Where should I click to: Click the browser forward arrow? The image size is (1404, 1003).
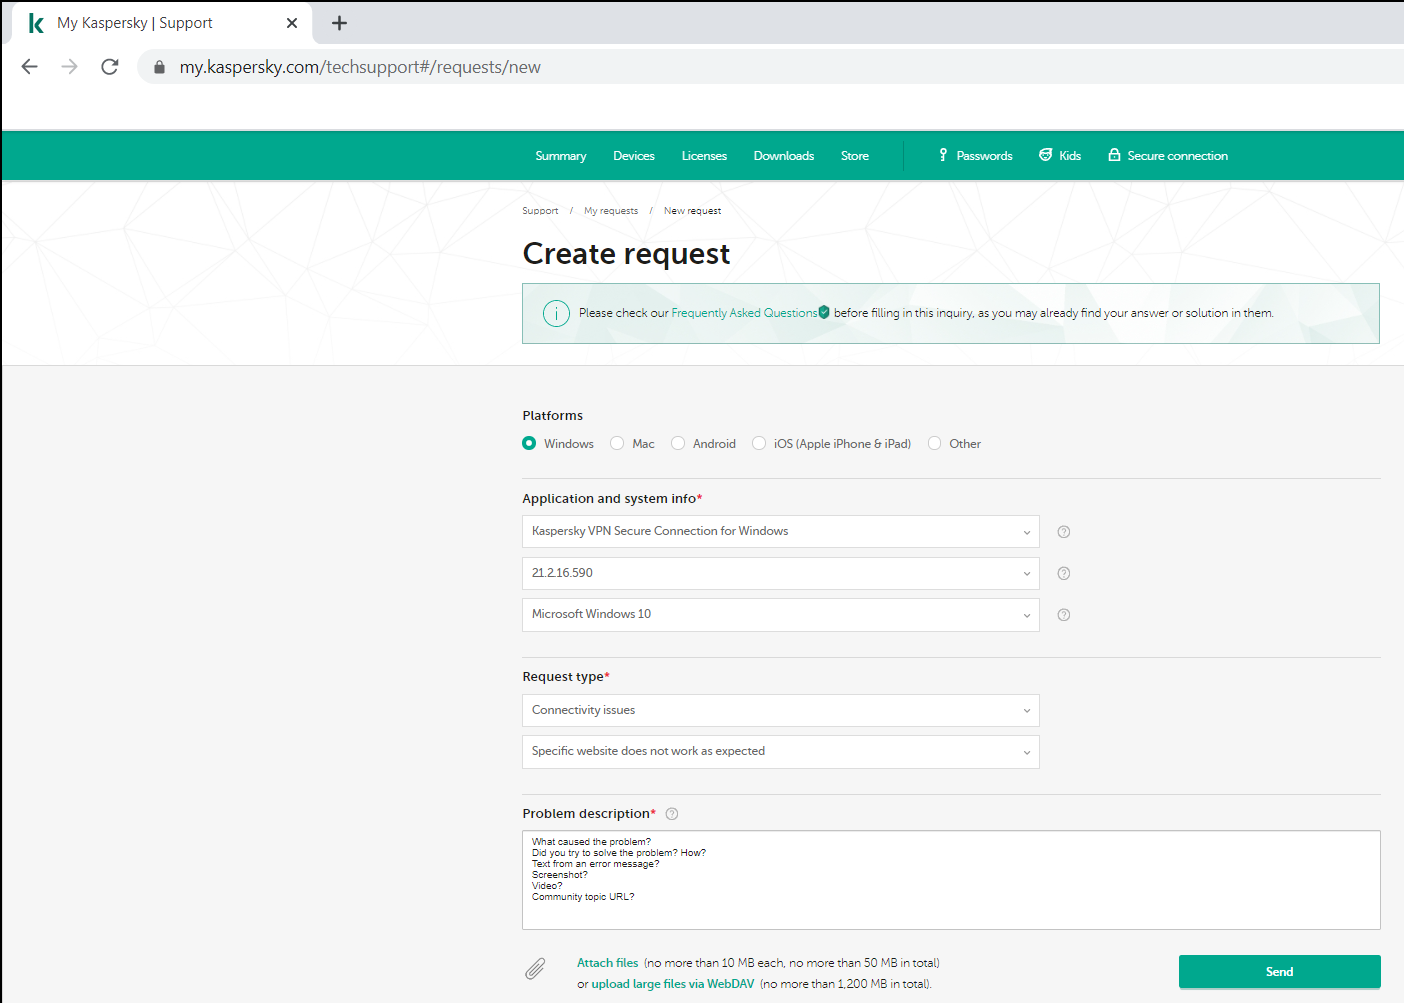[69, 67]
